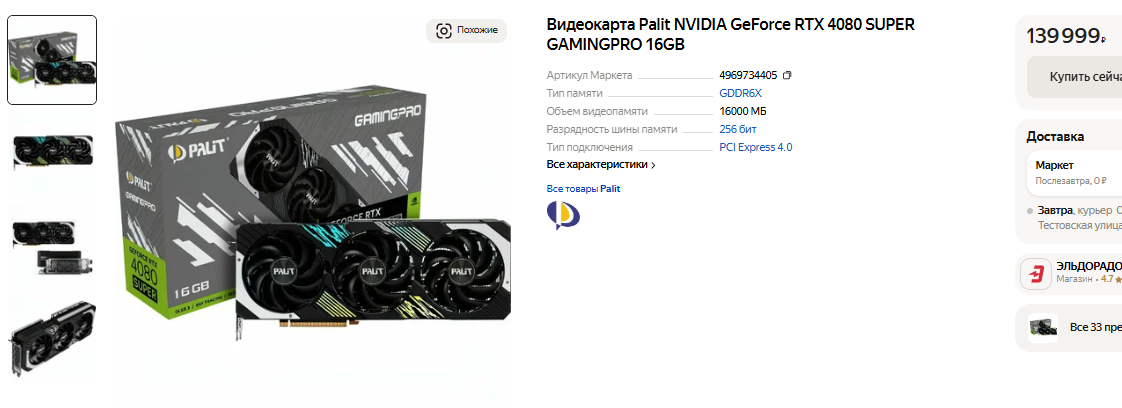Select the fourth thumbnail with angled card view
1122x408 pixels.
(52, 338)
